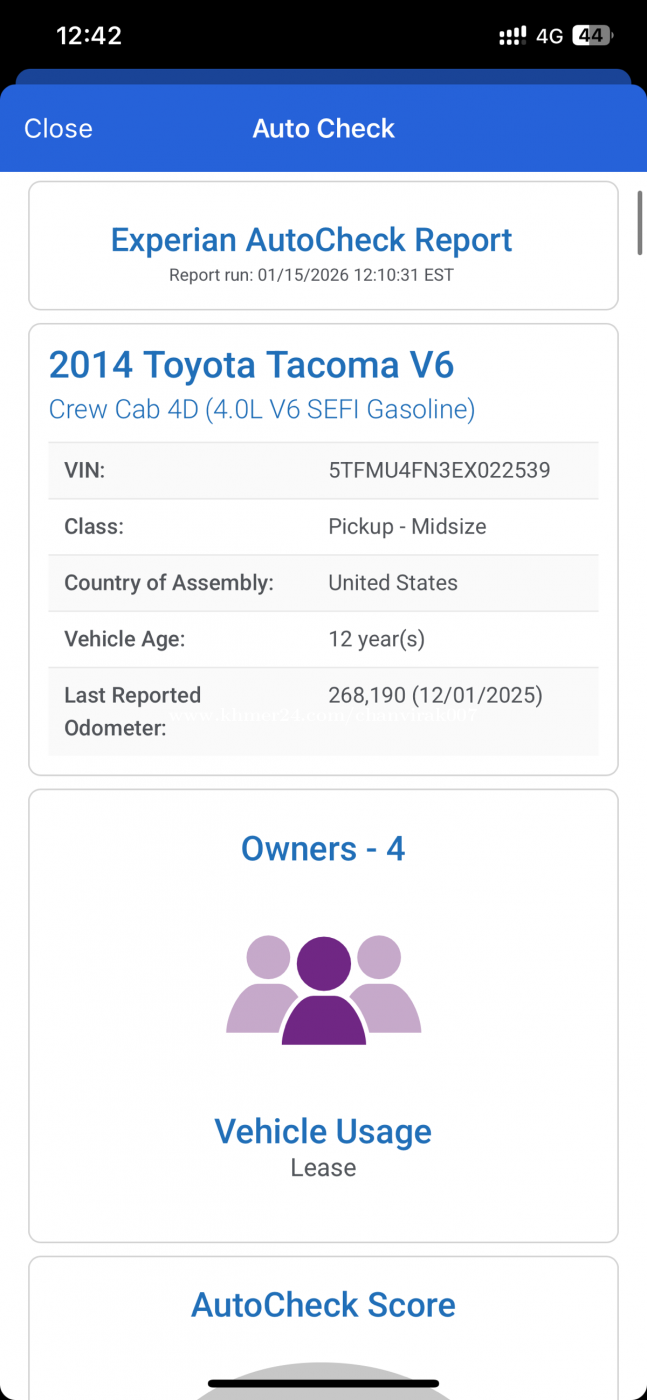Click the Country of Assembly row
647x1400 pixels.
tap(323, 583)
